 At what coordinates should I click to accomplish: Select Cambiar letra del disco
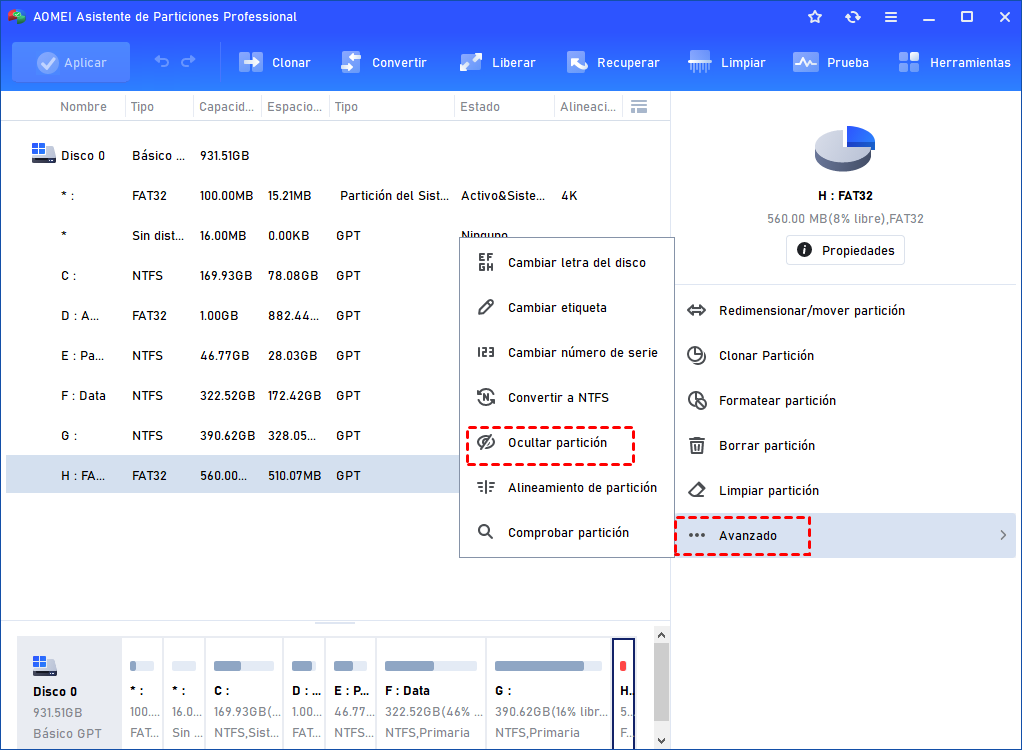pyautogui.click(x=566, y=263)
